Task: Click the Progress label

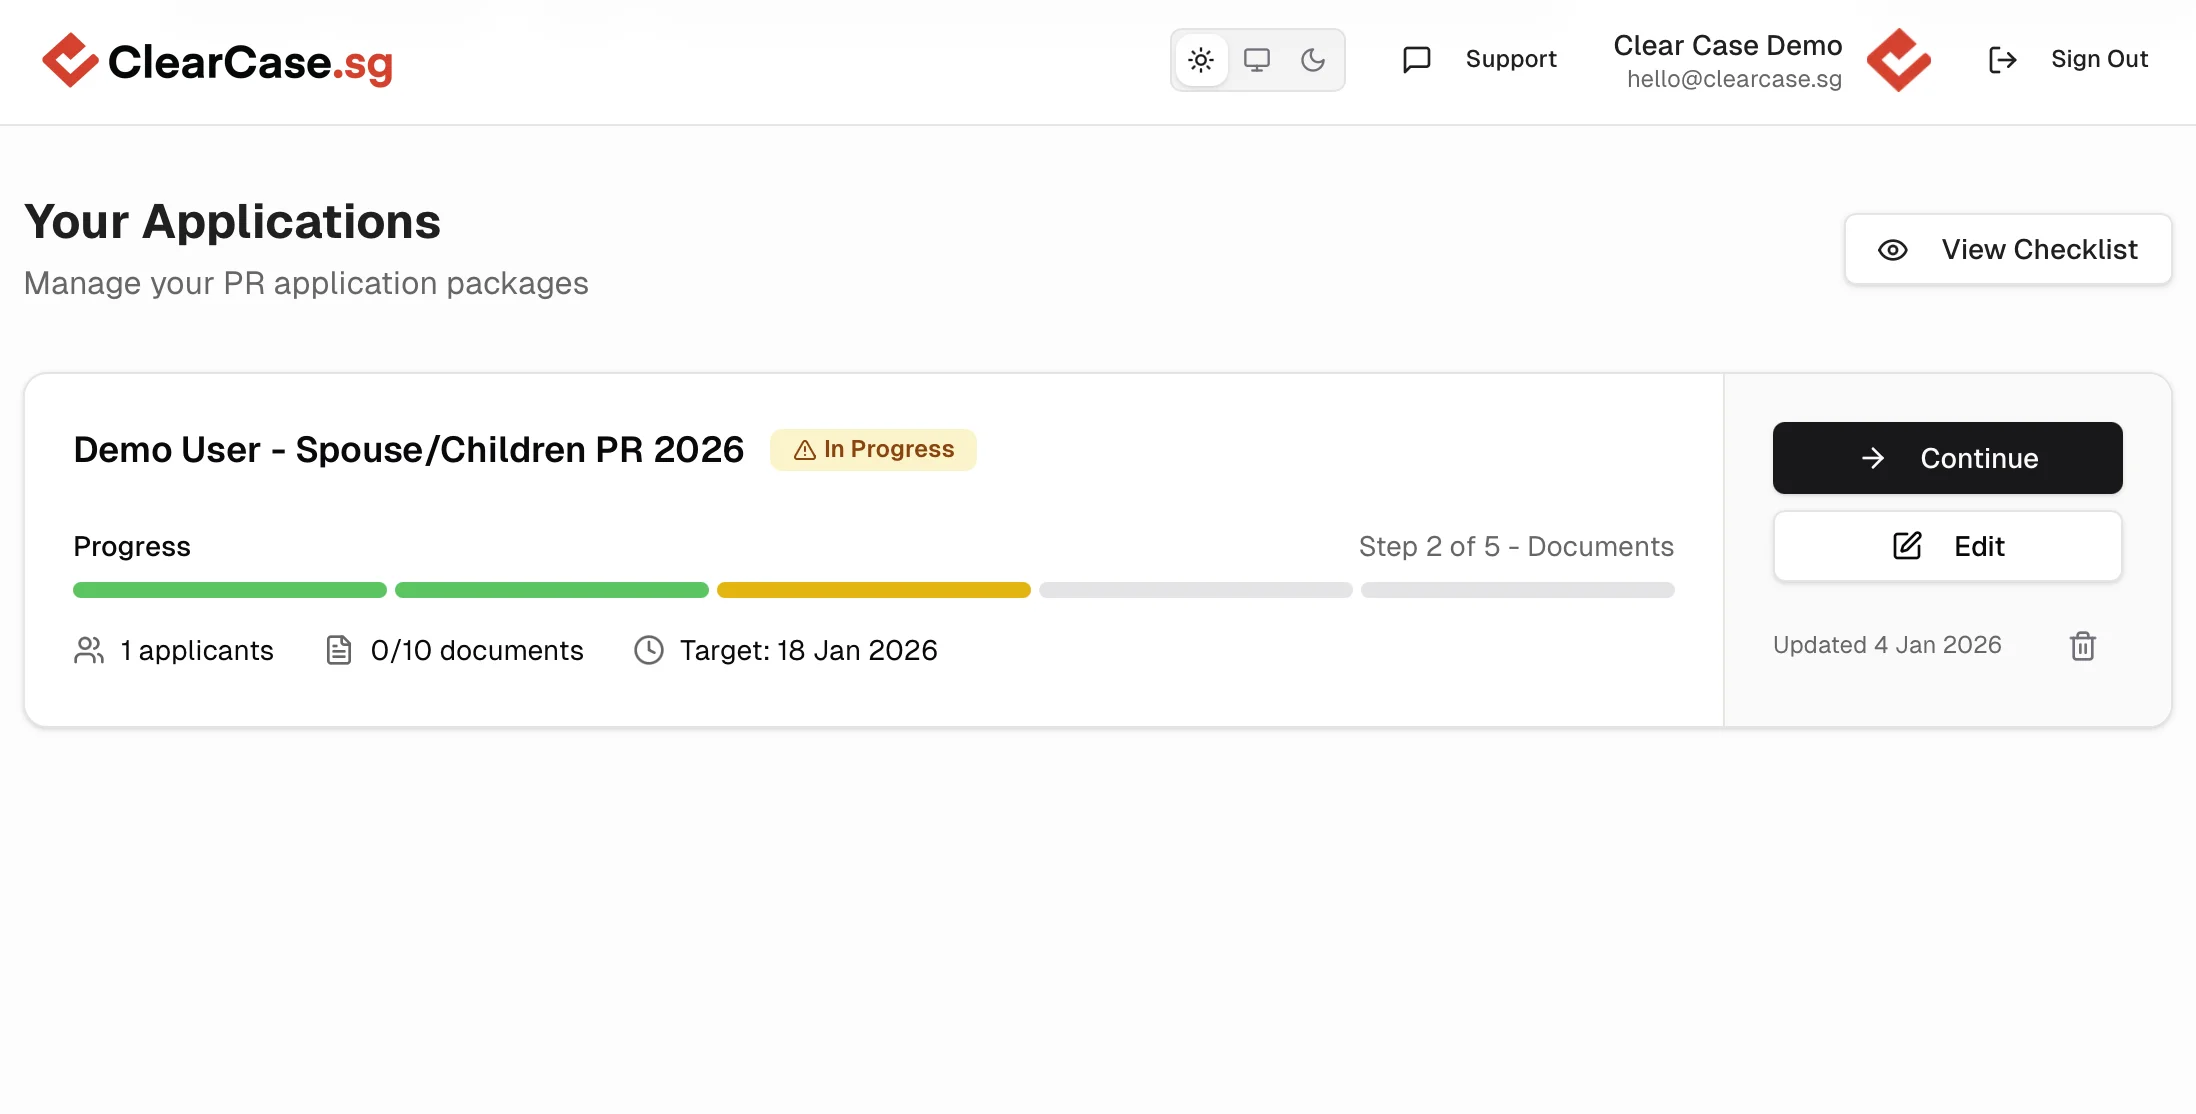Action: [x=132, y=547]
